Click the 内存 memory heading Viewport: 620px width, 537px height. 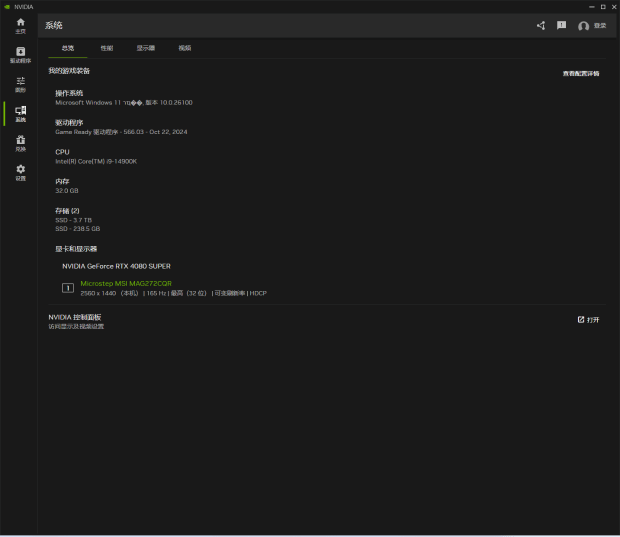click(62, 181)
